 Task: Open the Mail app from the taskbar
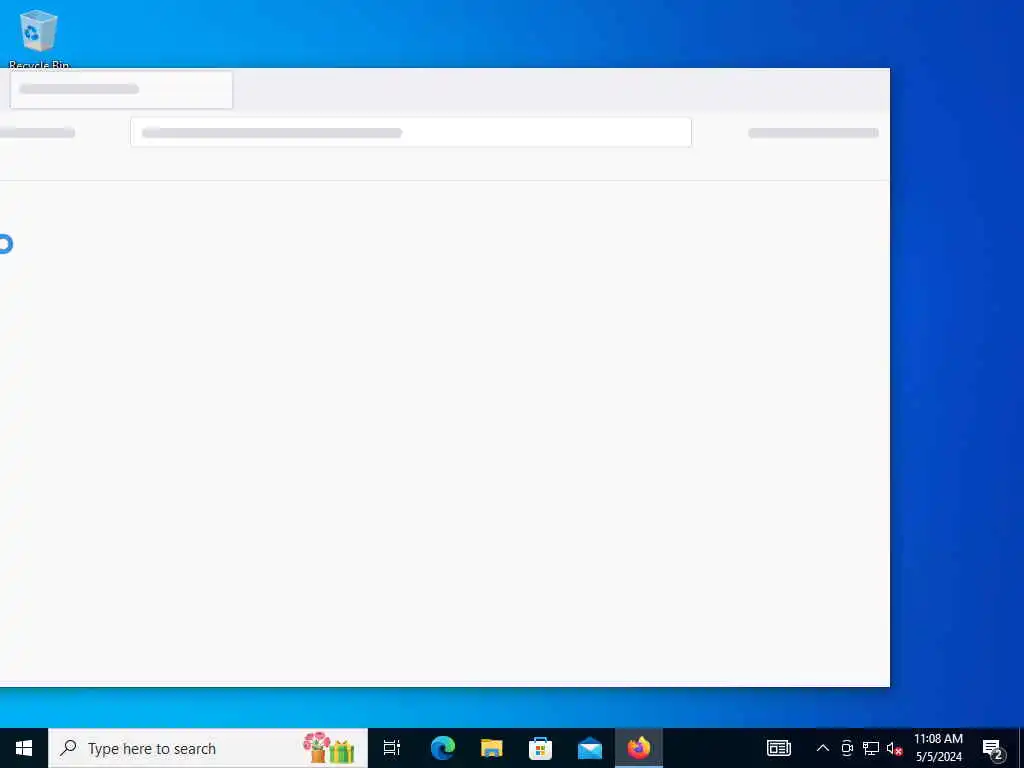coord(590,748)
